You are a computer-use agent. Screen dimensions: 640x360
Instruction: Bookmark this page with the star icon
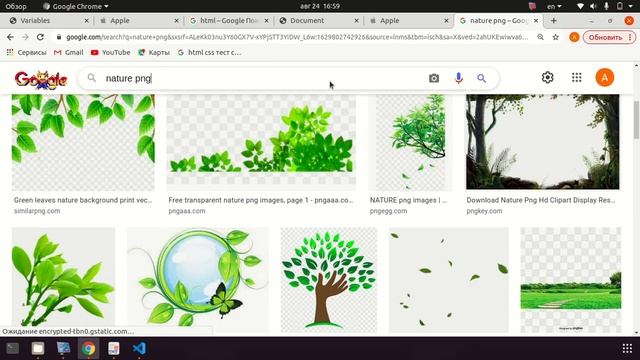[x=556, y=37]
